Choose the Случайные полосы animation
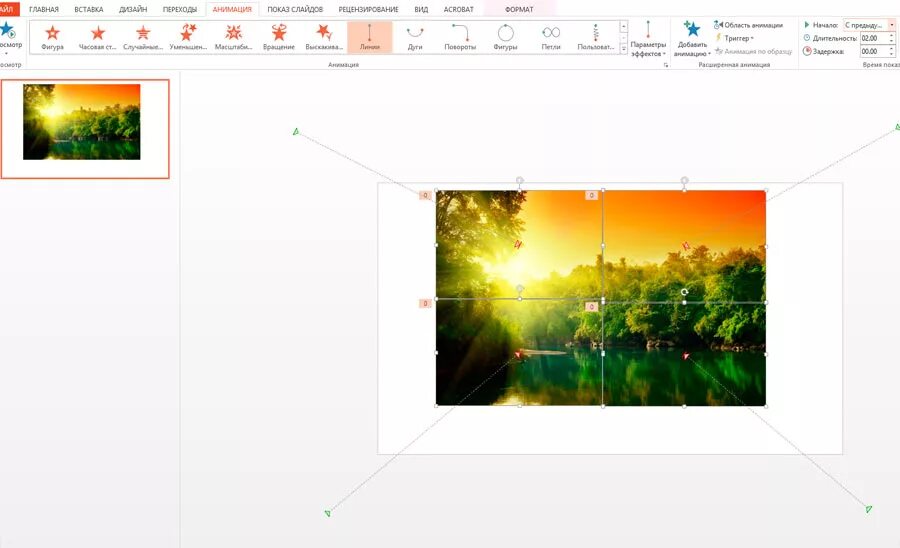 click(x=143, y=37)
